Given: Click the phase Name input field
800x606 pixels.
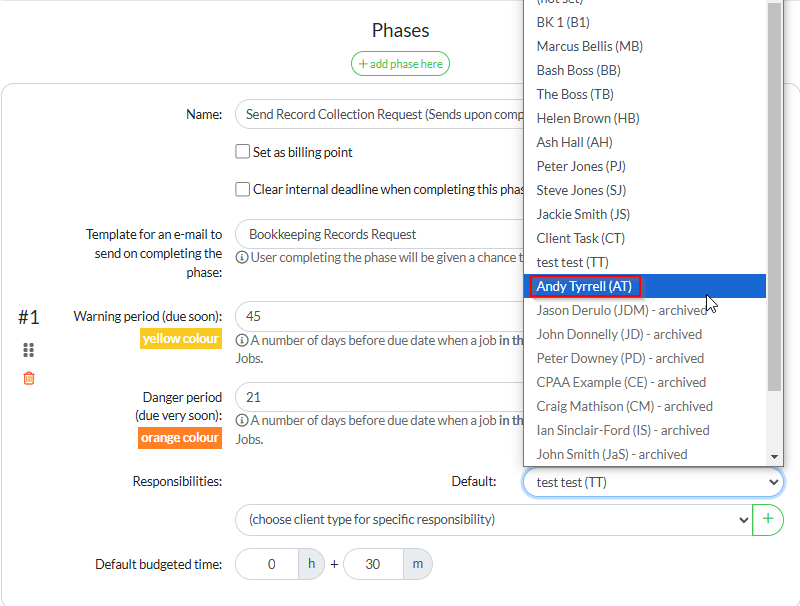Looking at the screenshot, I should click(x=380, y=115).
